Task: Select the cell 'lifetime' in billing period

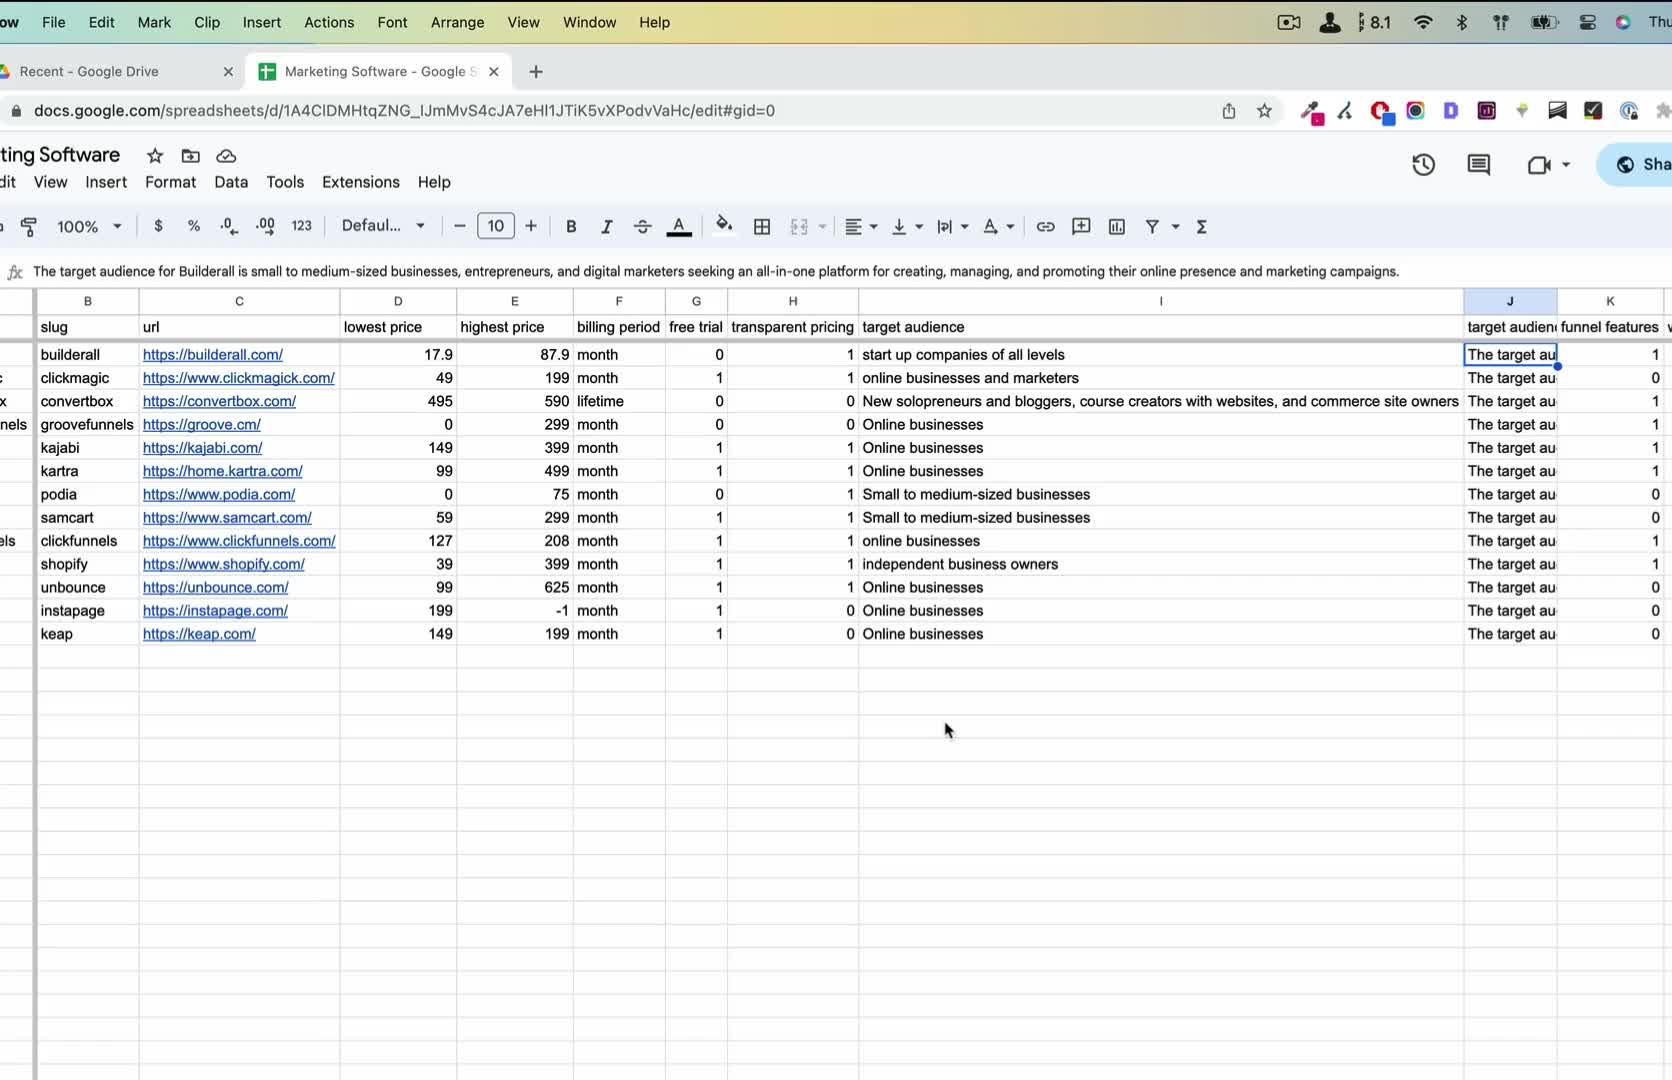Action: pyautogui.click(x=619, y=401)
